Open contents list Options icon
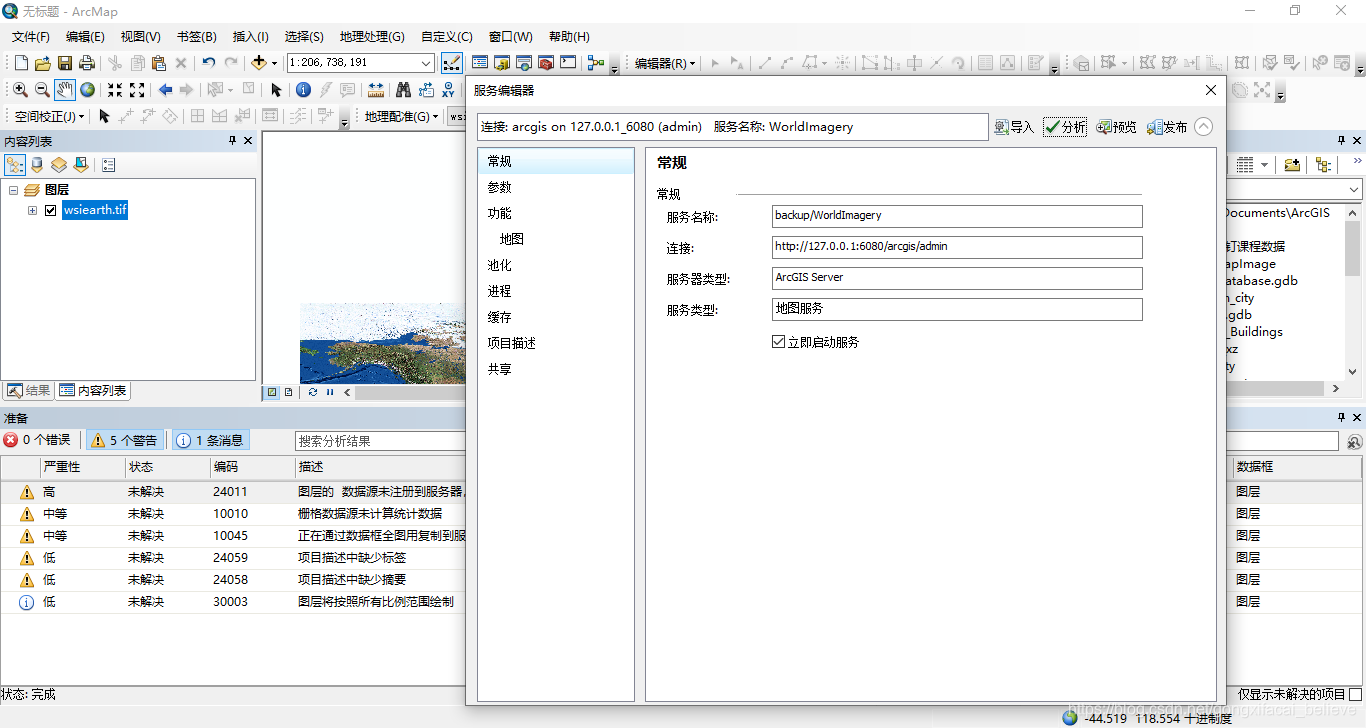The image size is (1366, 728). [x=109, y=165]
